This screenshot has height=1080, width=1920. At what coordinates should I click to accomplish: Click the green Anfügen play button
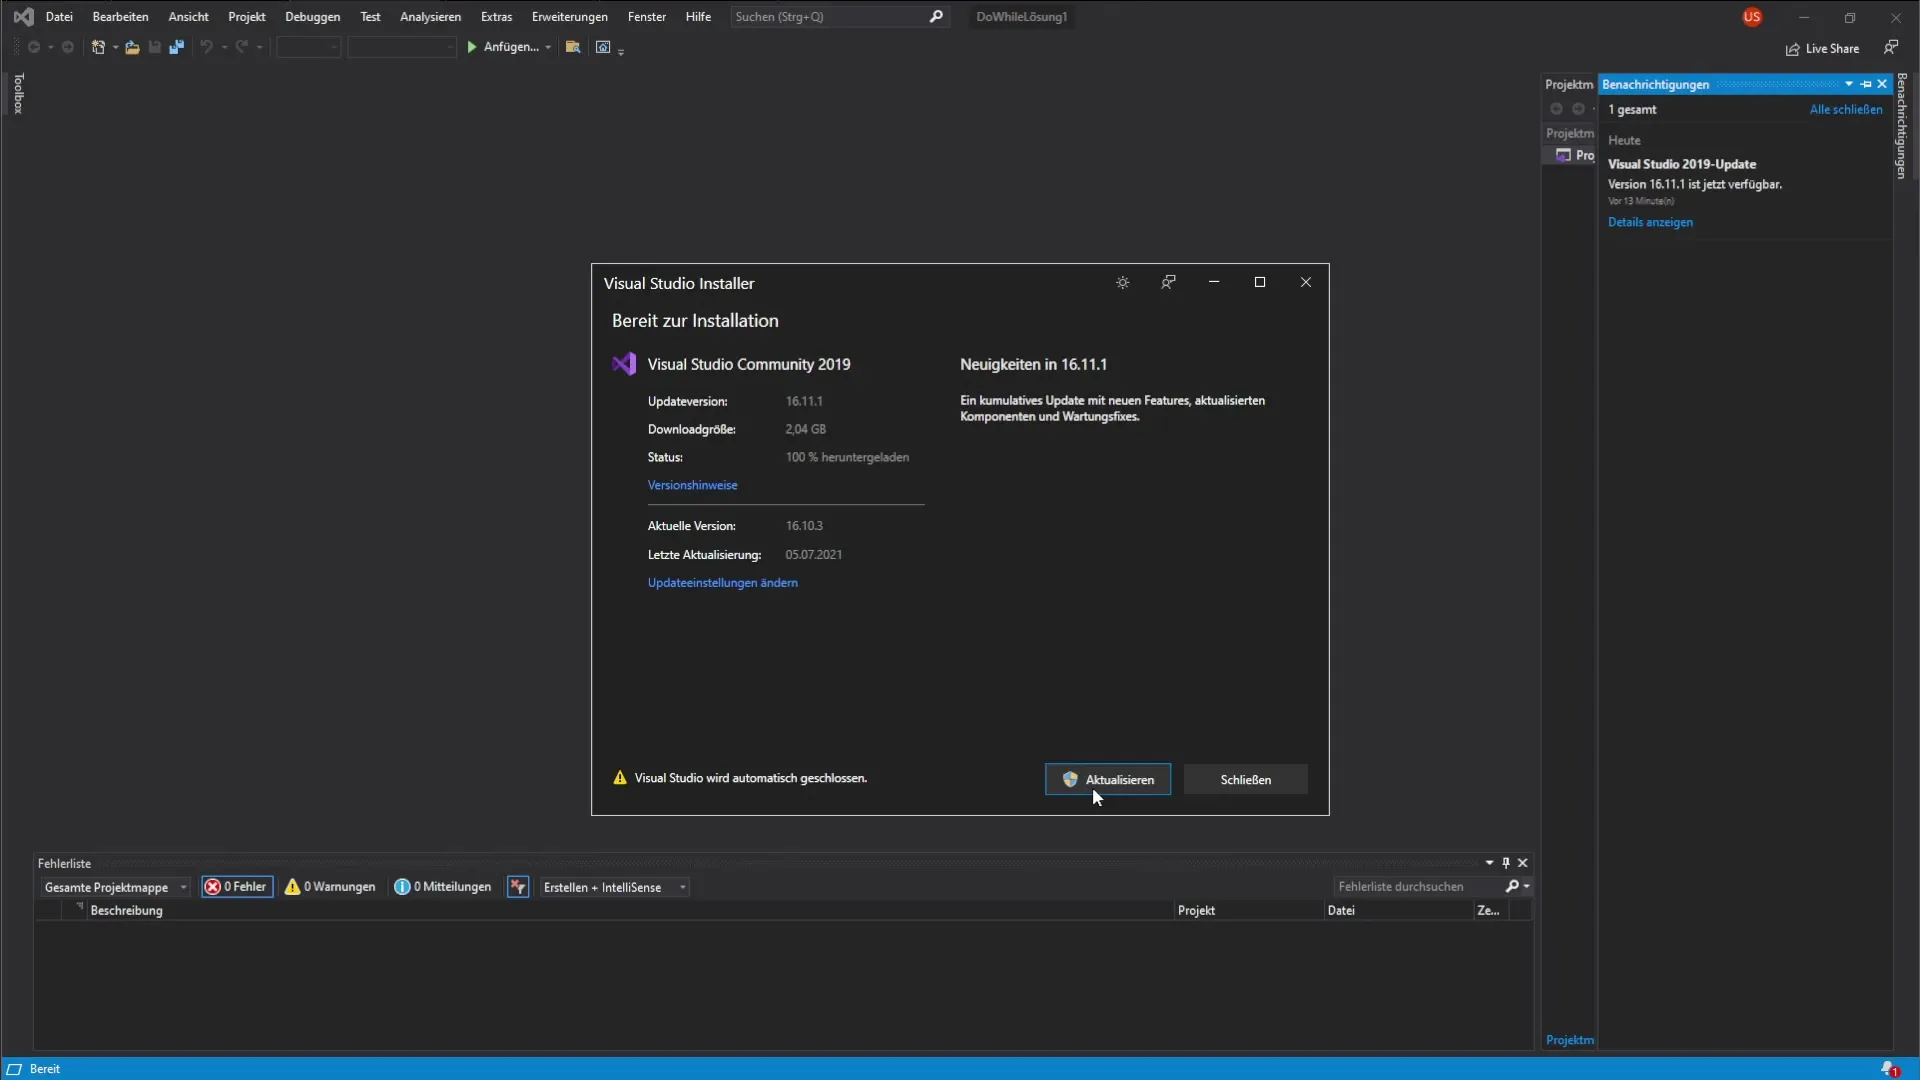pos(472,47)
